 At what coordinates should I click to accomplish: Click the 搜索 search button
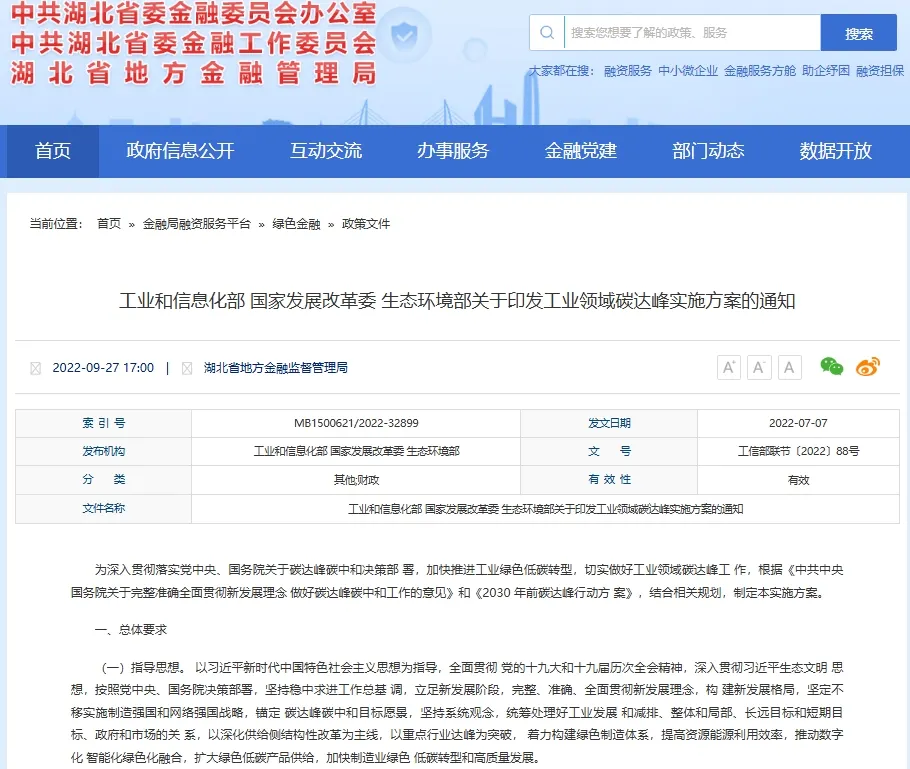[x=858, y=33]
